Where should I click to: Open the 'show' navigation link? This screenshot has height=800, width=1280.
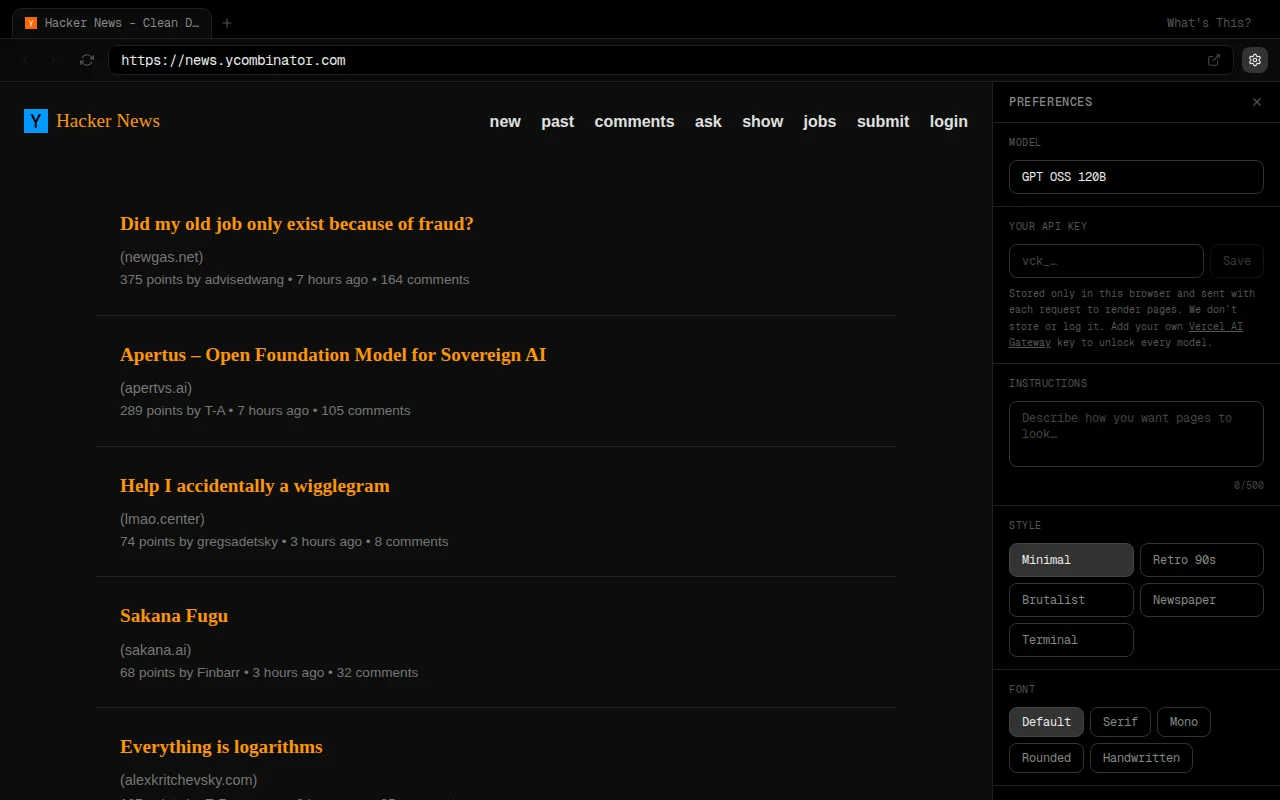[x=762, y=121]
